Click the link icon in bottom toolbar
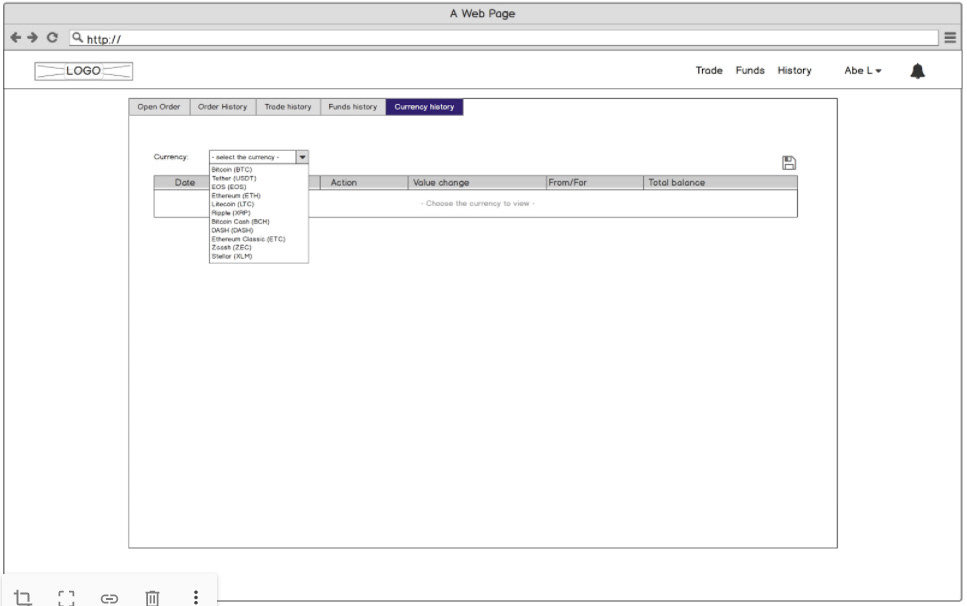Image resolution: width=967 pixels, height=606 pixels. [109, 598]
